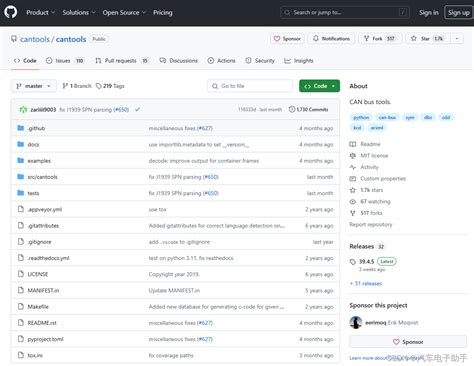Click the bell icon for Notifications
The width and height of the screenshot is (474, 366).
pos(315,38)
